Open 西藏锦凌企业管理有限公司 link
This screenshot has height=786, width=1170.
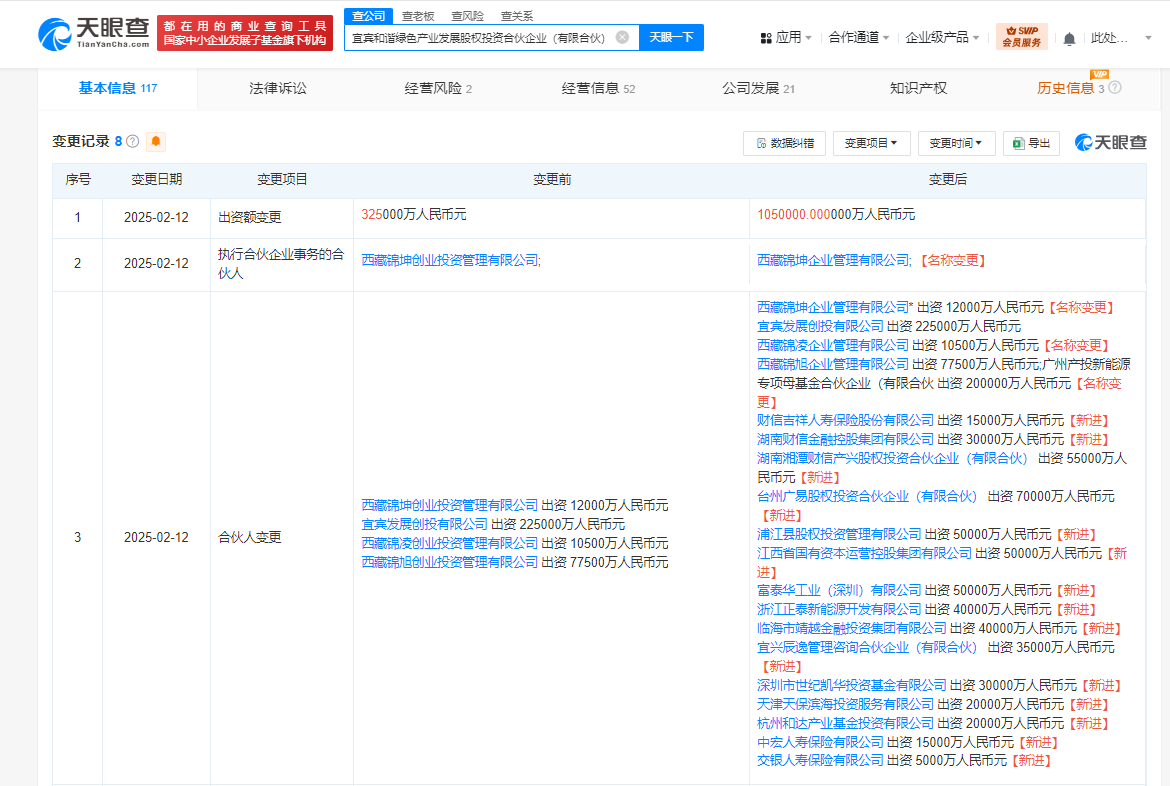[833, 345]
